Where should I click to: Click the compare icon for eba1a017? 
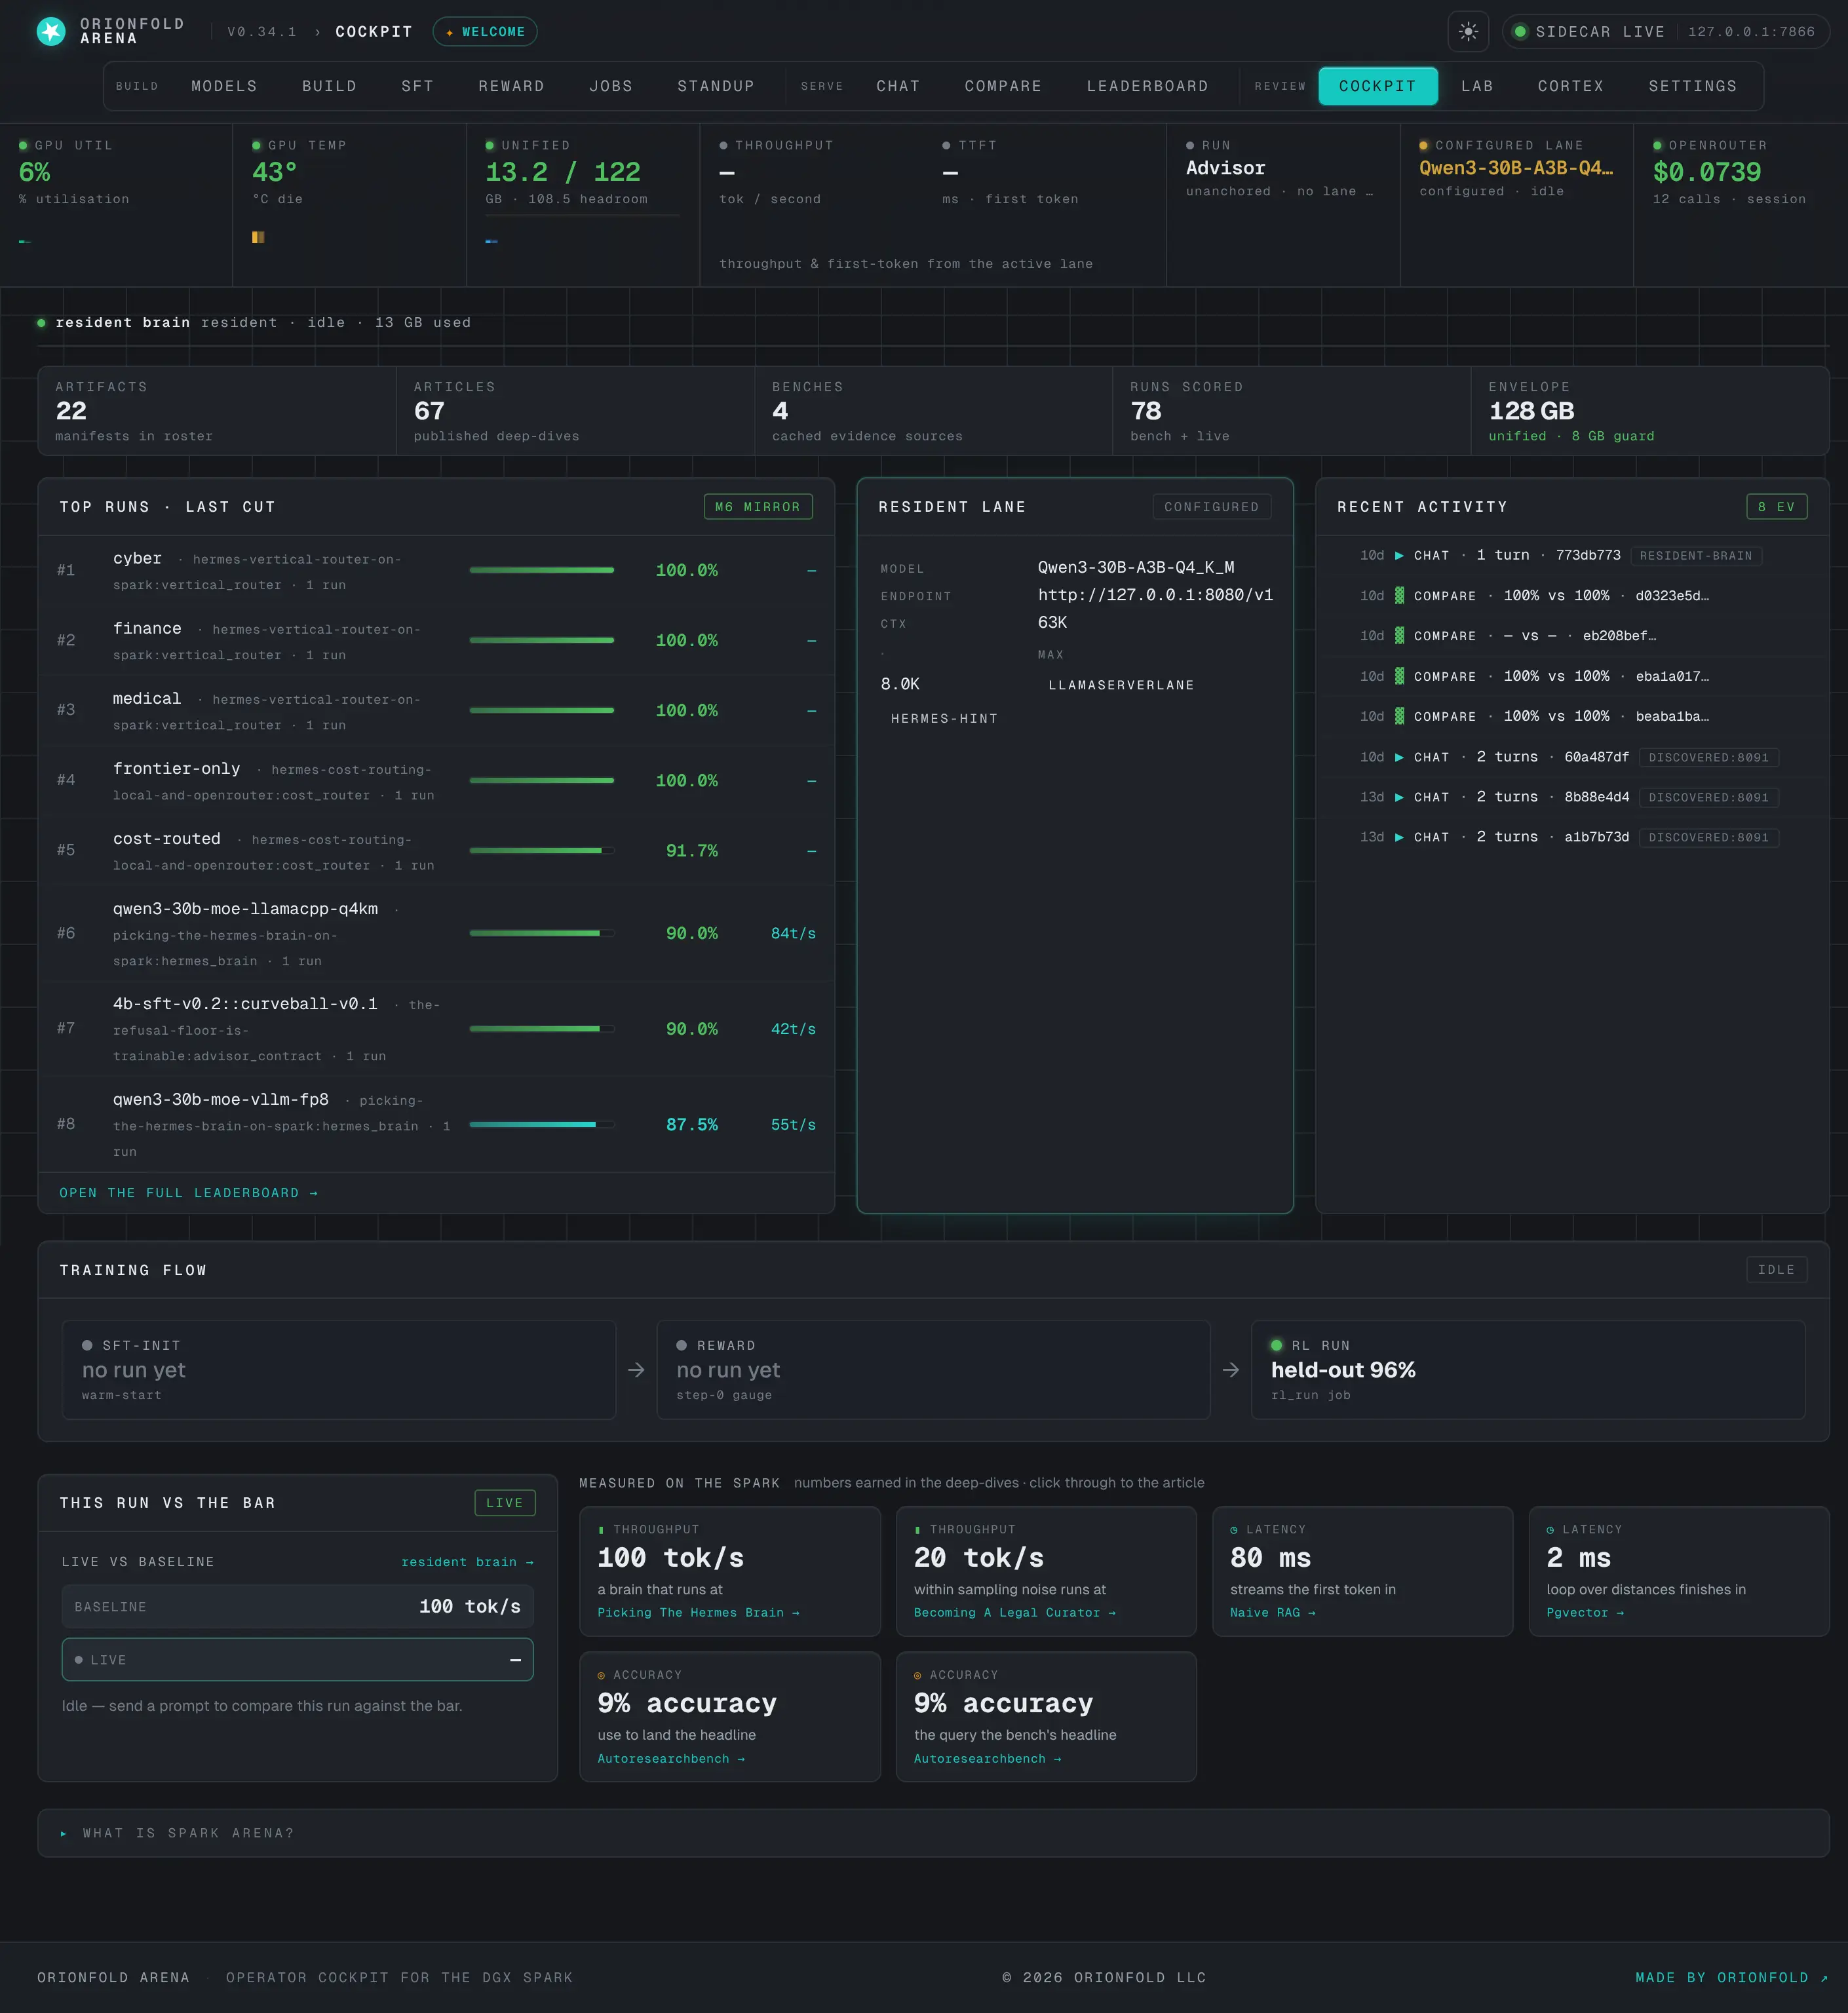[x=1399, y=676]
